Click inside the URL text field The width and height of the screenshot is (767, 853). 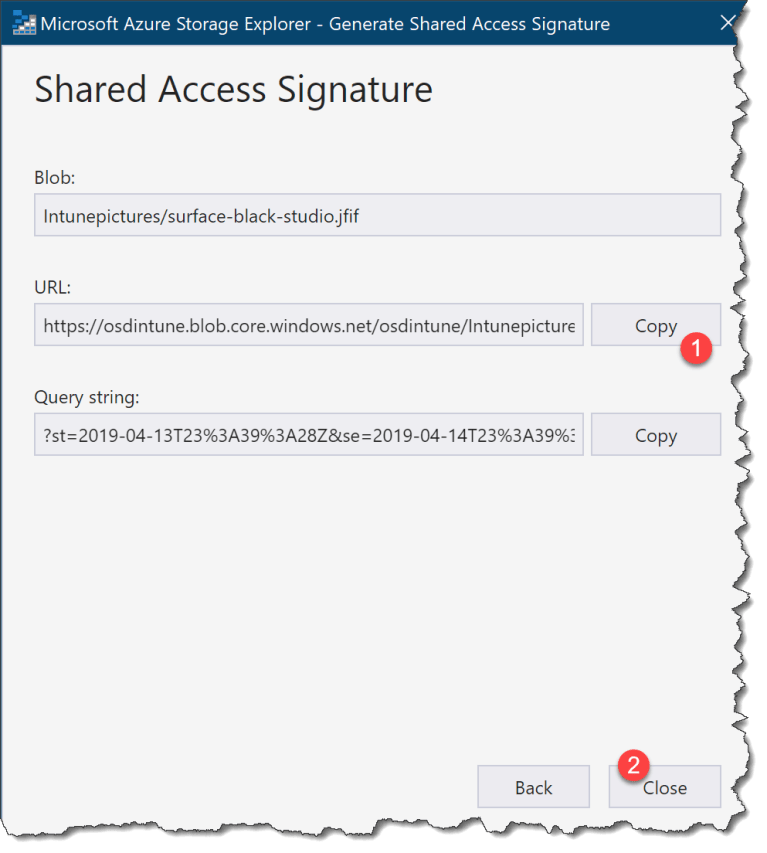point(309,325)
